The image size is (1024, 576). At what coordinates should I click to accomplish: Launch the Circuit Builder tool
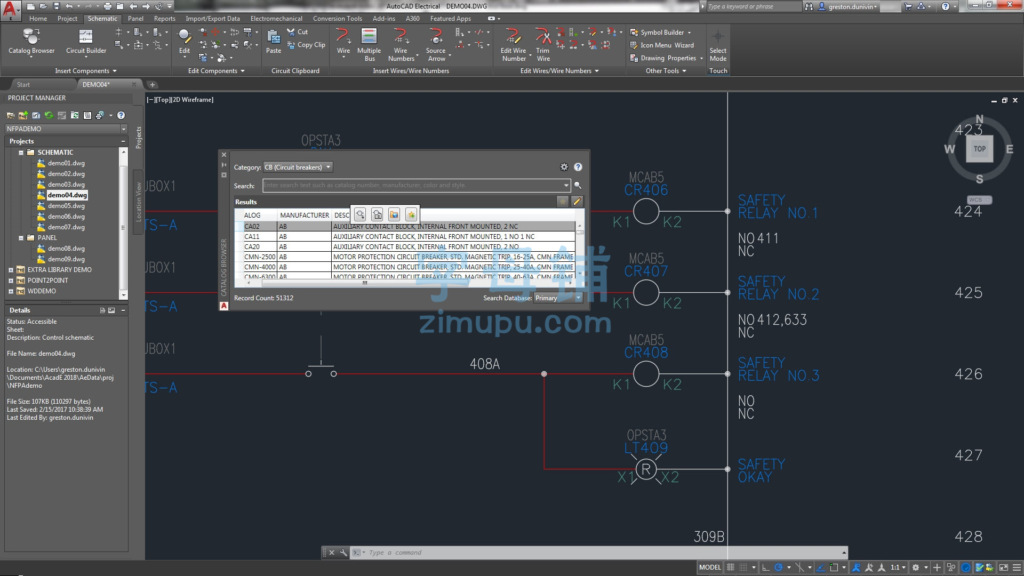coord(86,42)
